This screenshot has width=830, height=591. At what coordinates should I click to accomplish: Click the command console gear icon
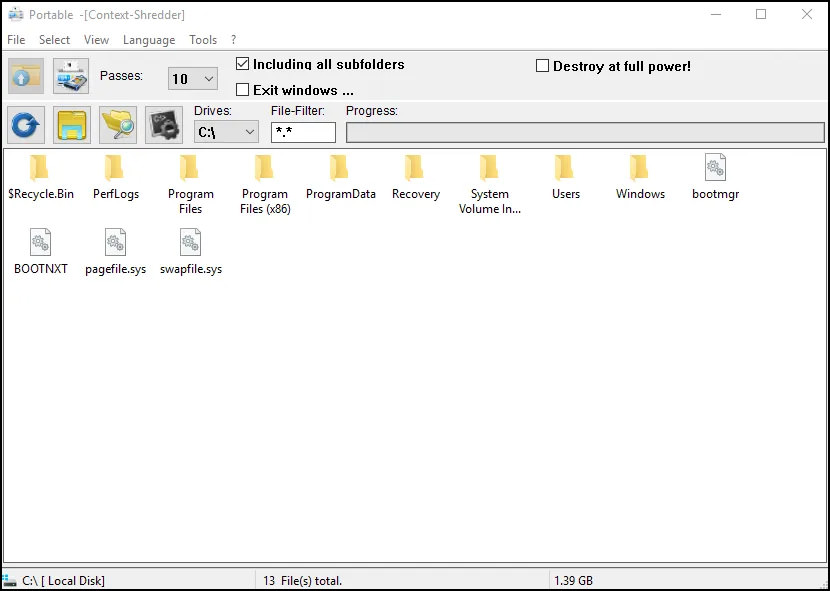[x=163, y=125]
